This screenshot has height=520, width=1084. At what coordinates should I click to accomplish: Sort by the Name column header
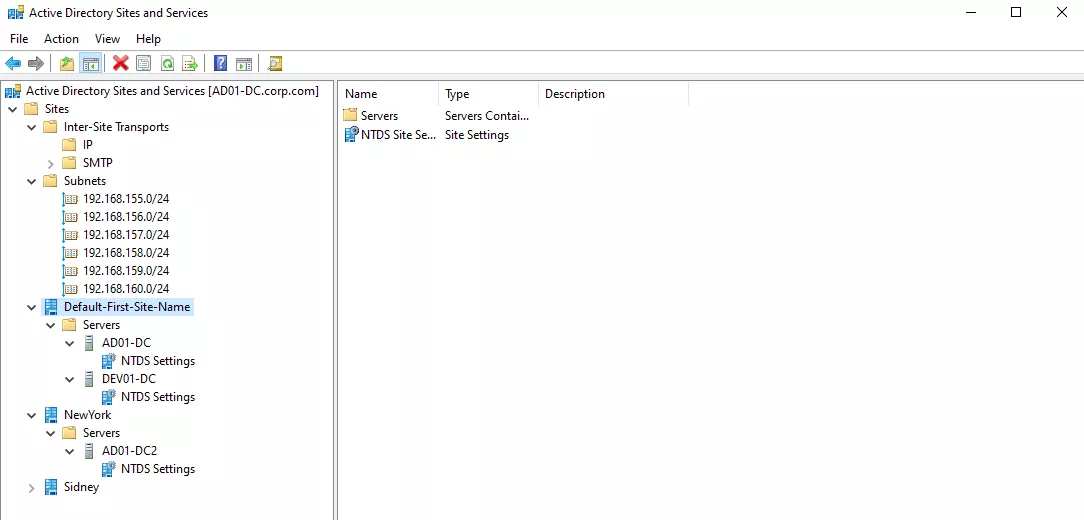click(389, 94)
